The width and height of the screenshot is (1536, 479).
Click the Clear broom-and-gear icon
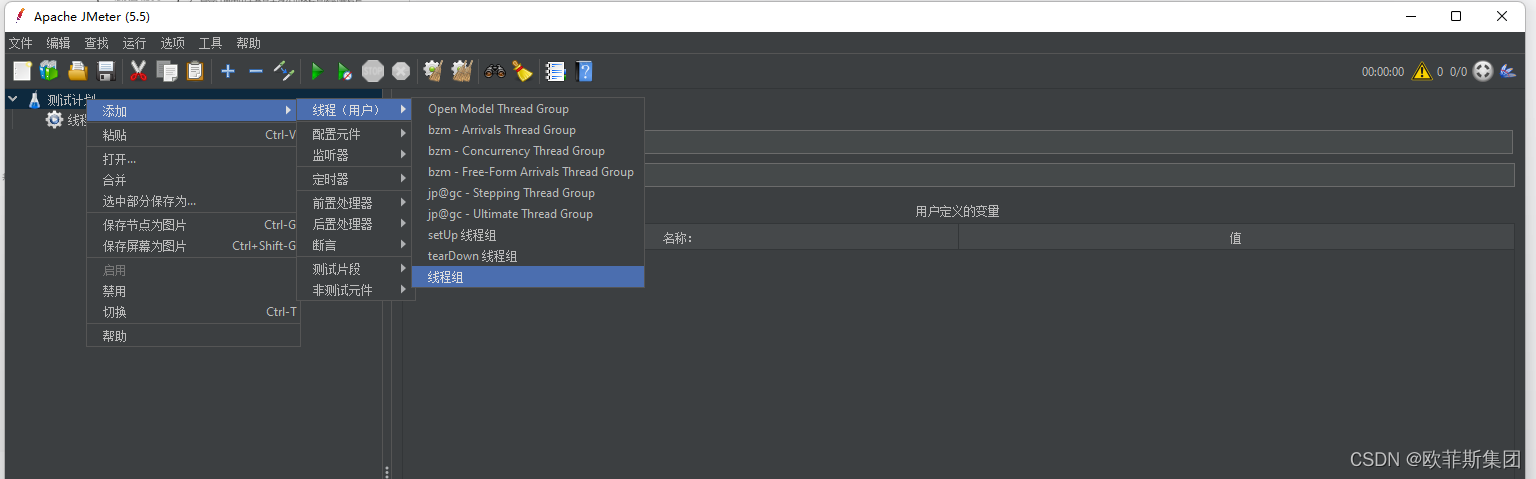click(433, 71)
